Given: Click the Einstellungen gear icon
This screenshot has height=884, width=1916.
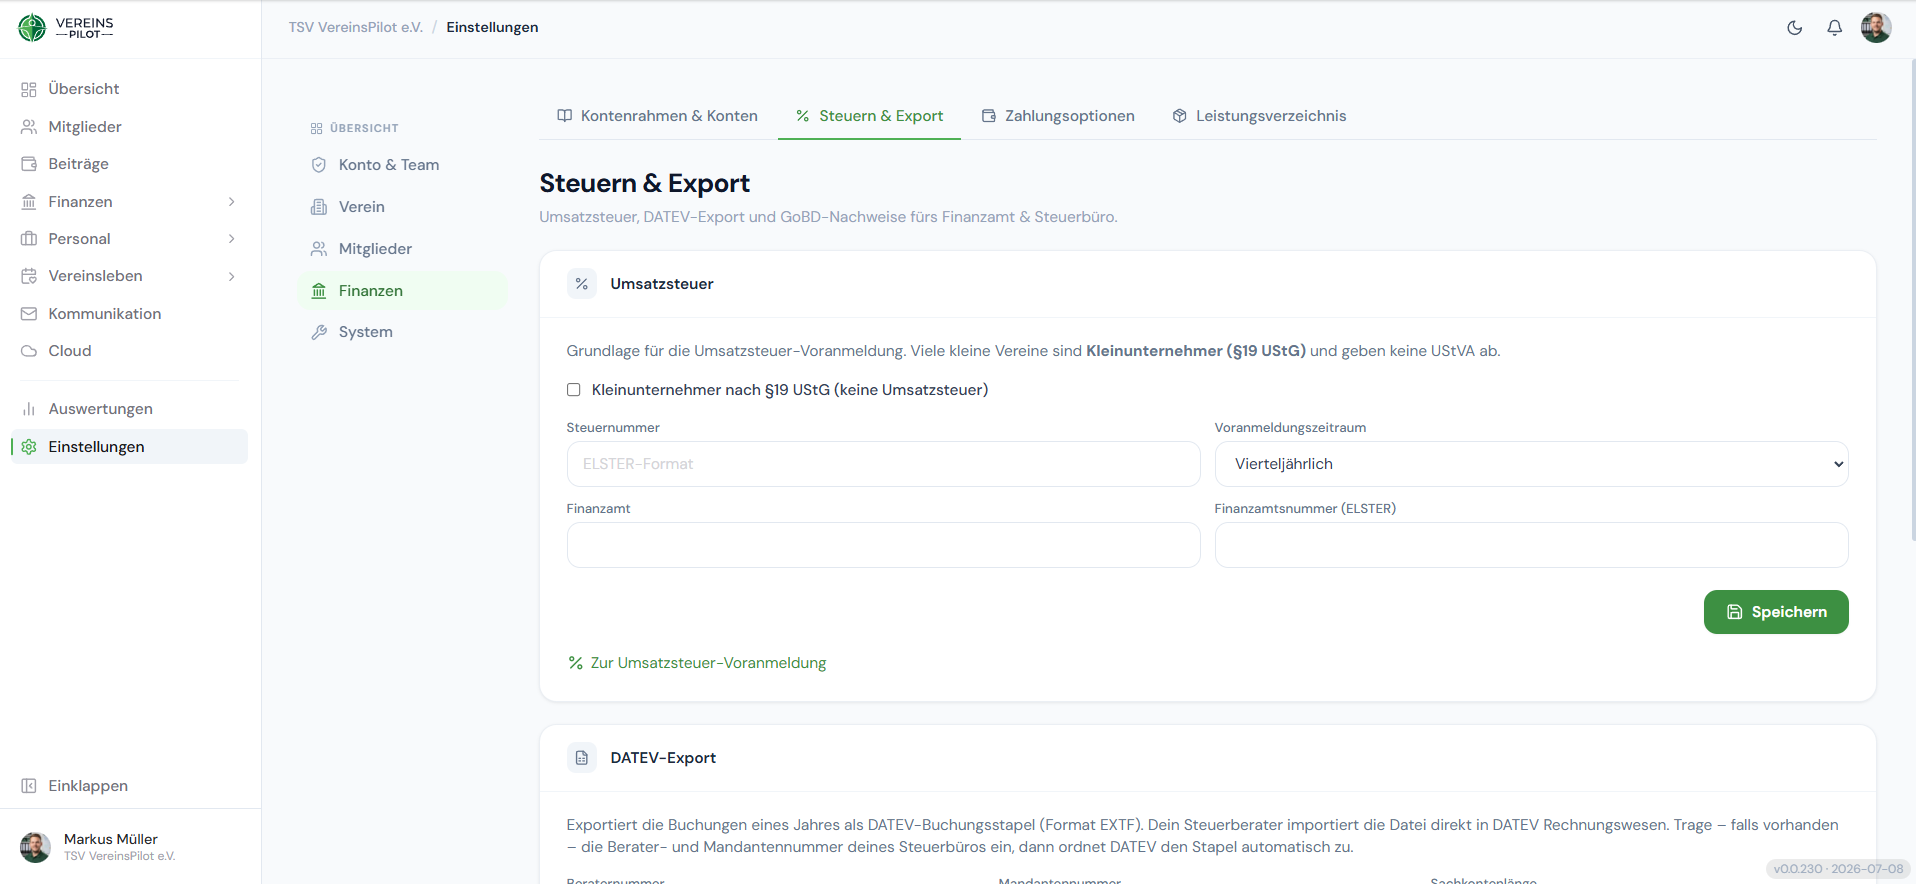Looking at the screenshot, I should pos(29,447).
